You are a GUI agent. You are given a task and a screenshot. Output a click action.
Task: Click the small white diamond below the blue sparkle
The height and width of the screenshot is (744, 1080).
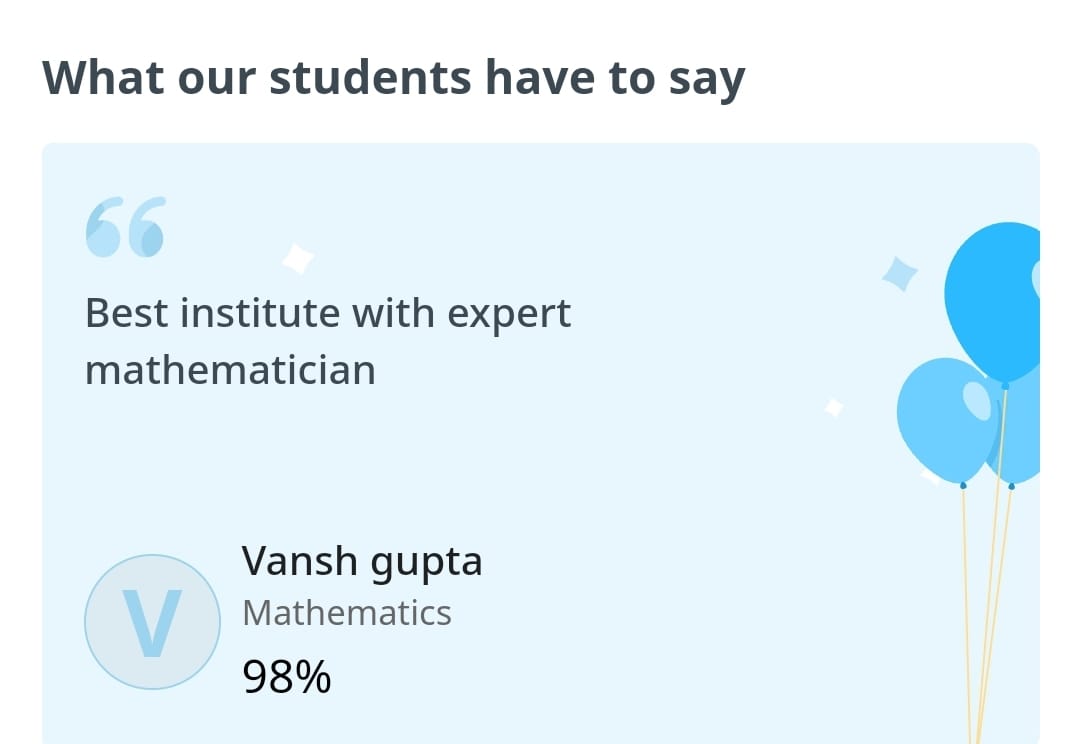(x=833, y=407)
